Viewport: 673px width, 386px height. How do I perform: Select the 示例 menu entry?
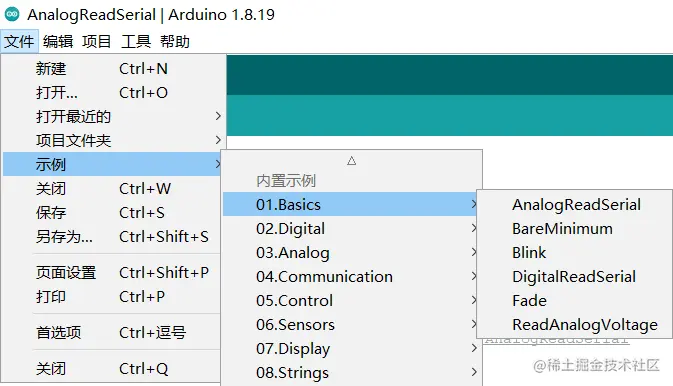point(112,164)
